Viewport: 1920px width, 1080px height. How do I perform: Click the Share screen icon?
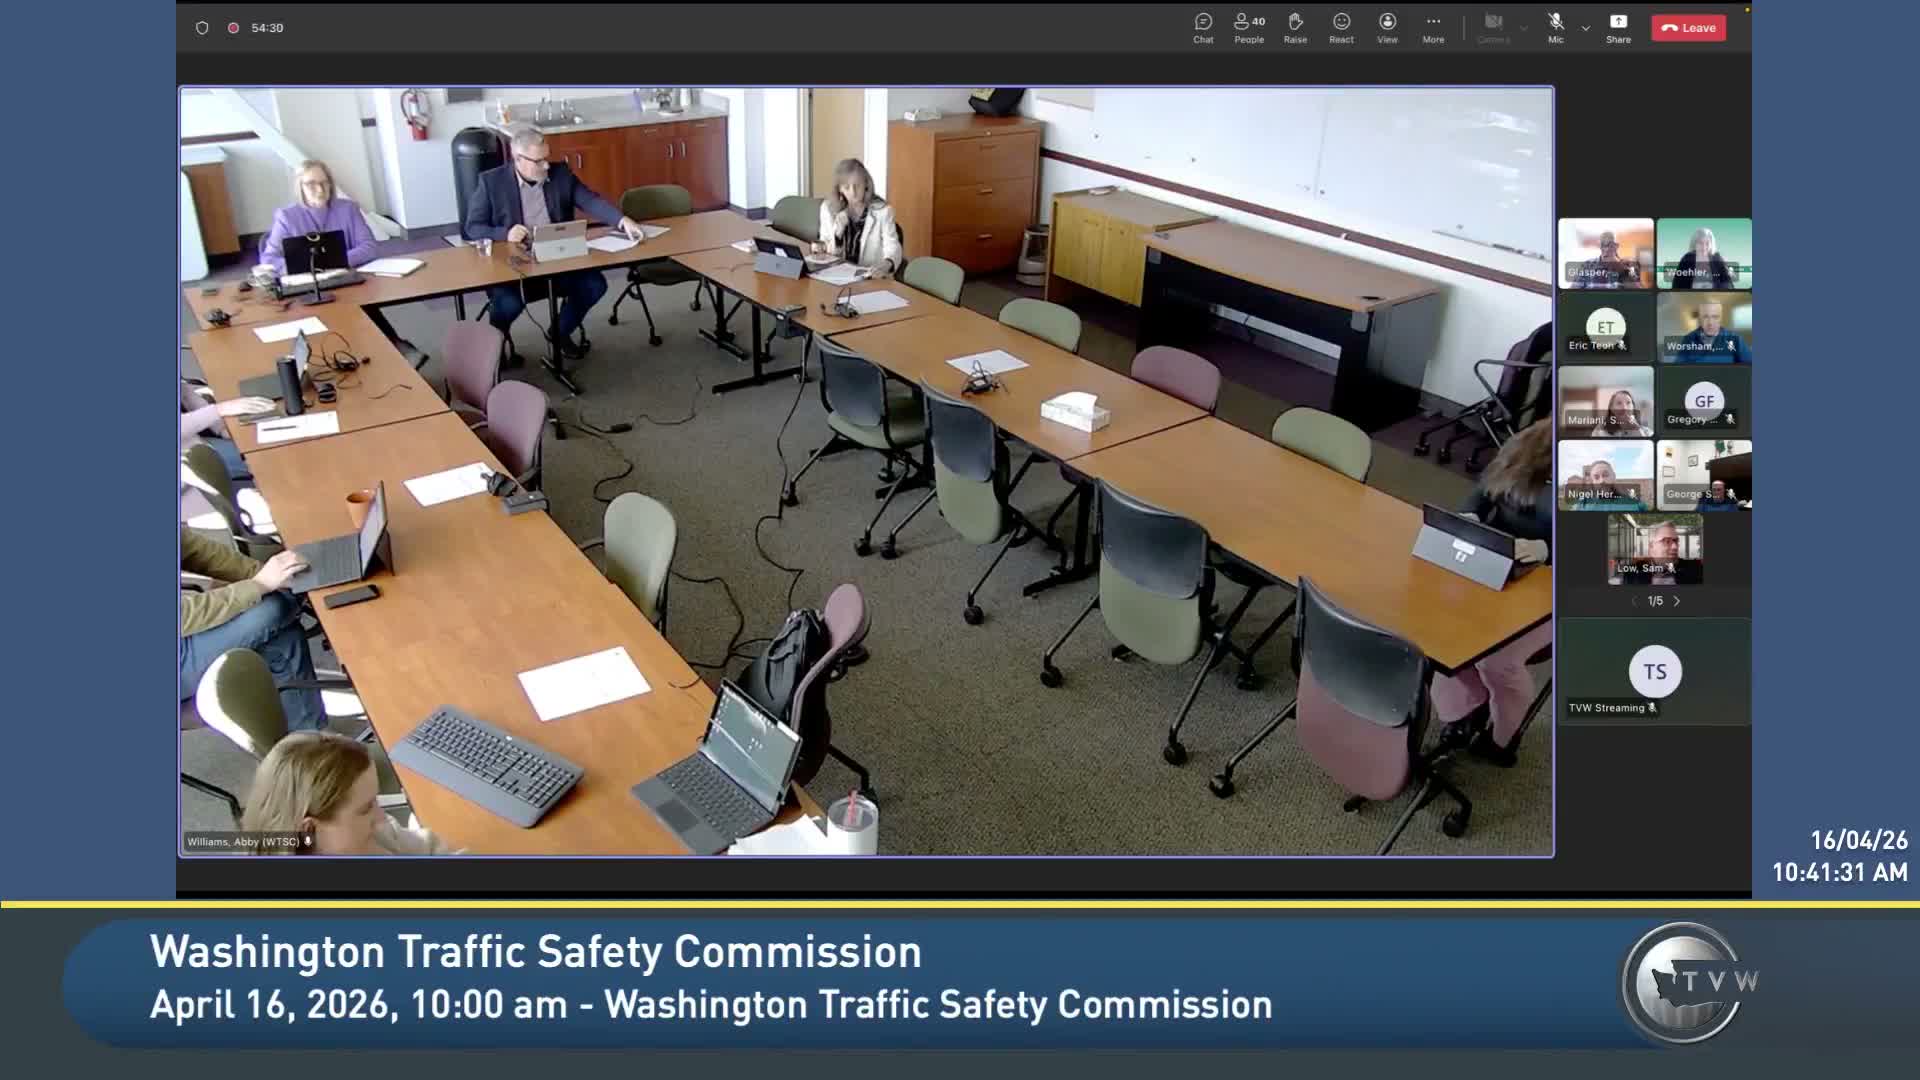(x=1618, y=27)
